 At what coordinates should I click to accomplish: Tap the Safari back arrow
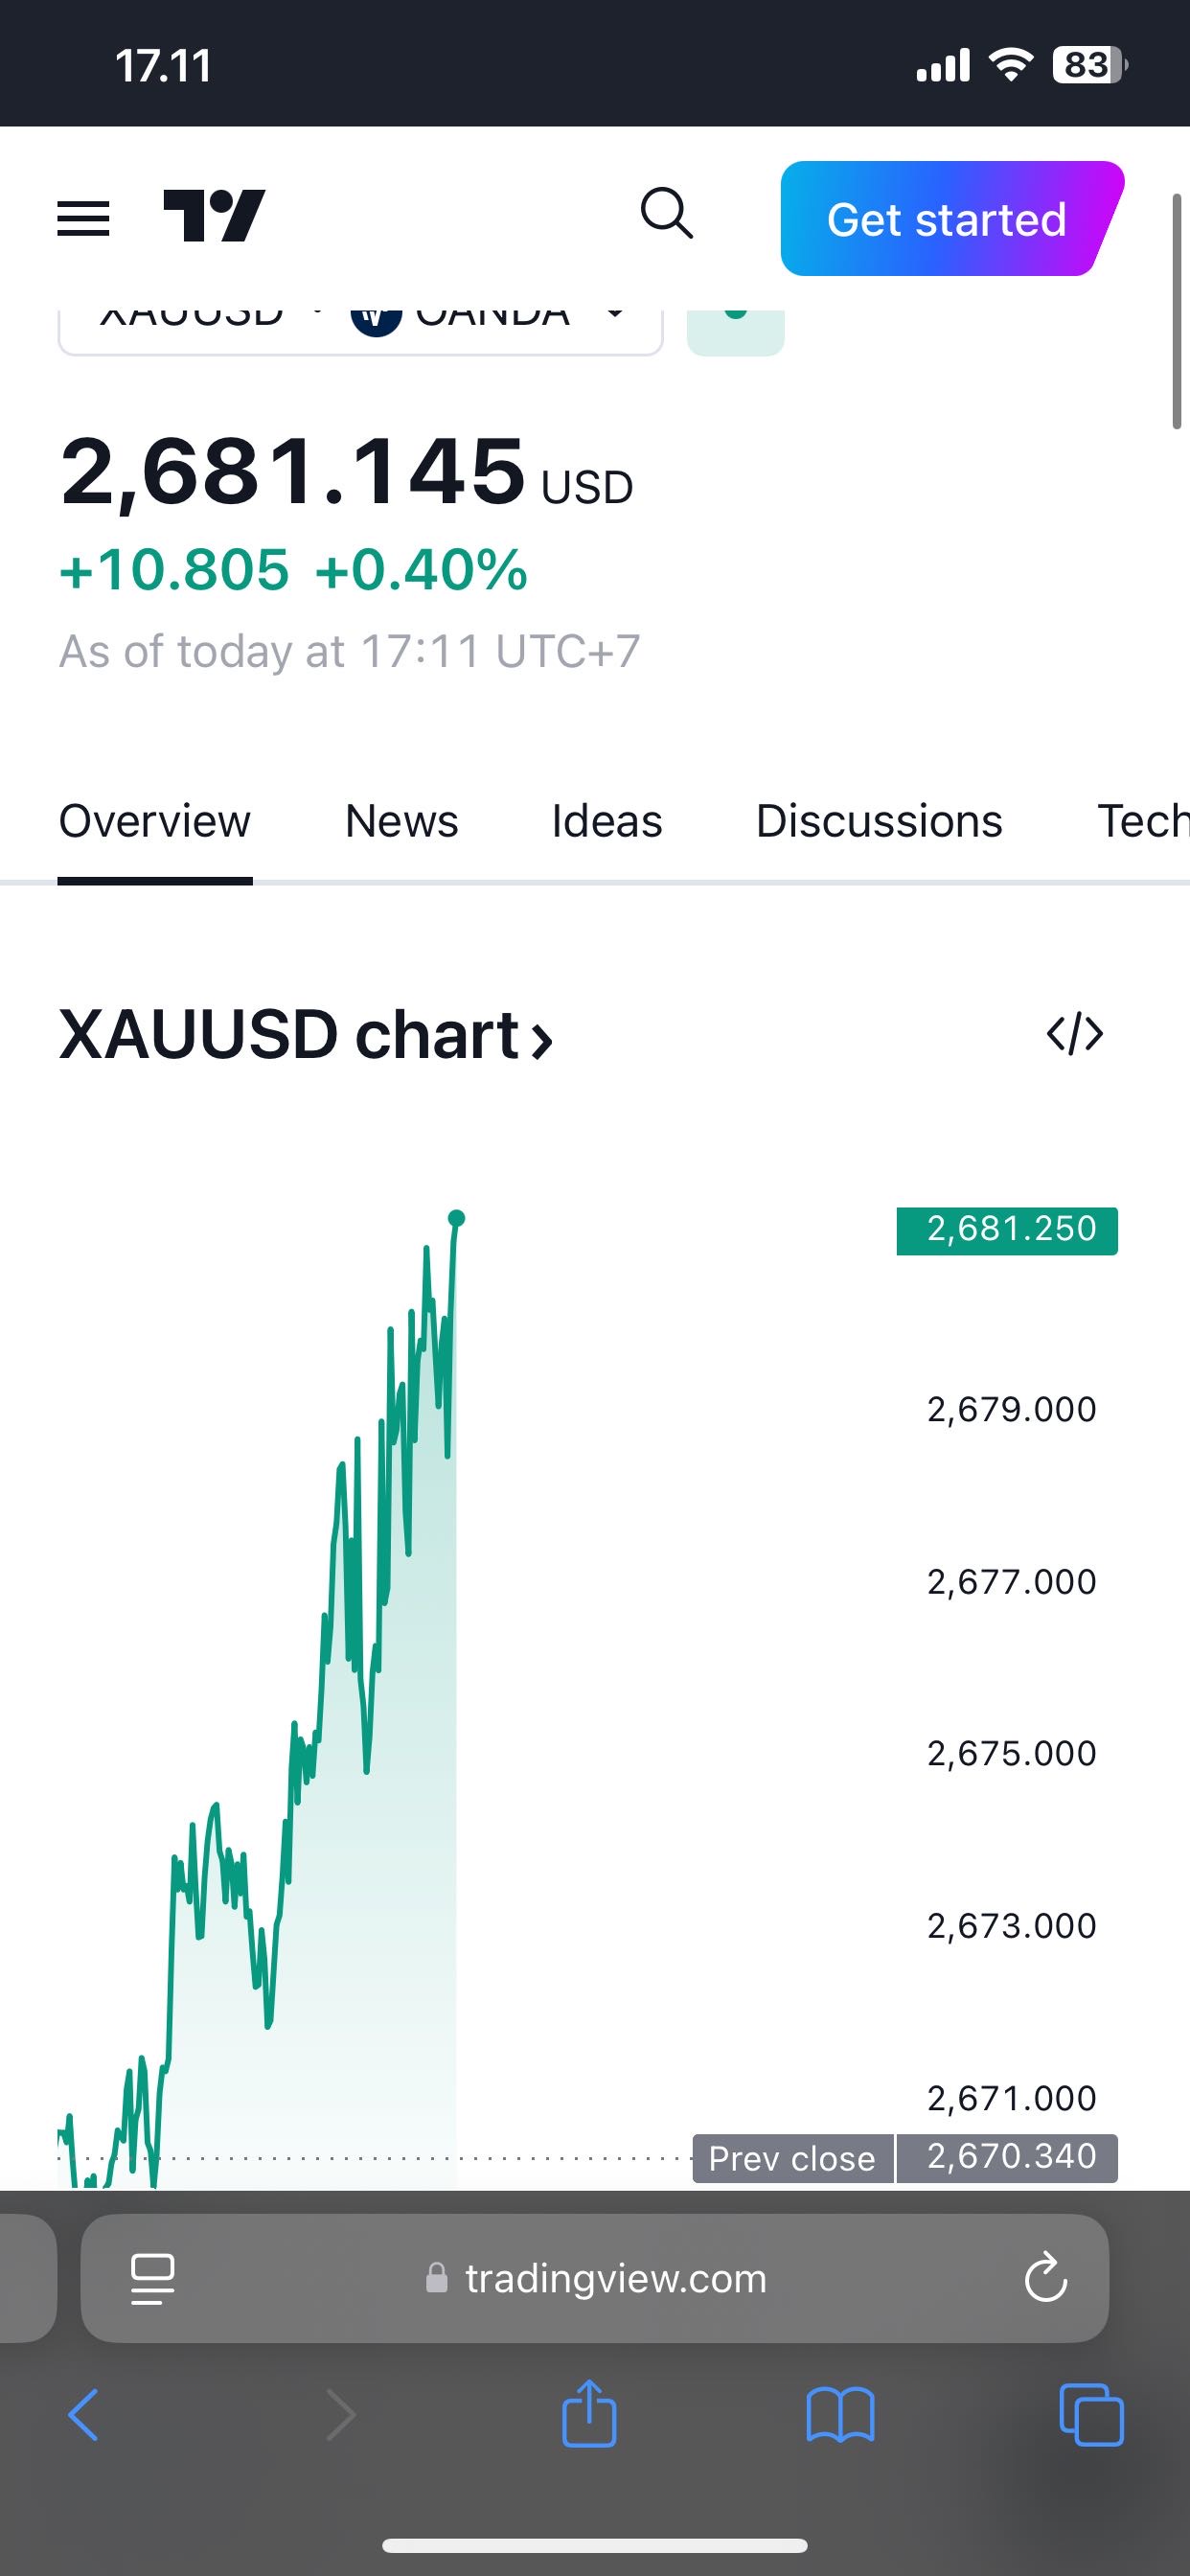coord(84,2414)
